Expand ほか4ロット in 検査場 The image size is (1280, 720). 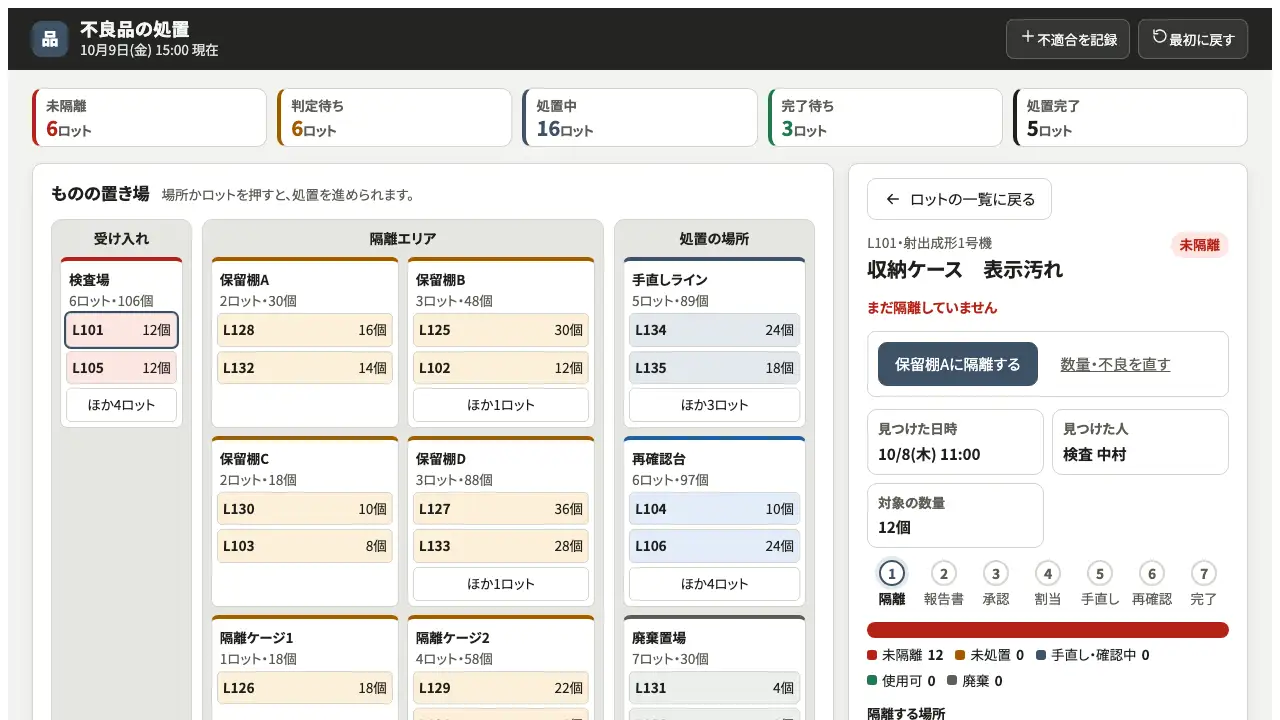pos(121,405)
